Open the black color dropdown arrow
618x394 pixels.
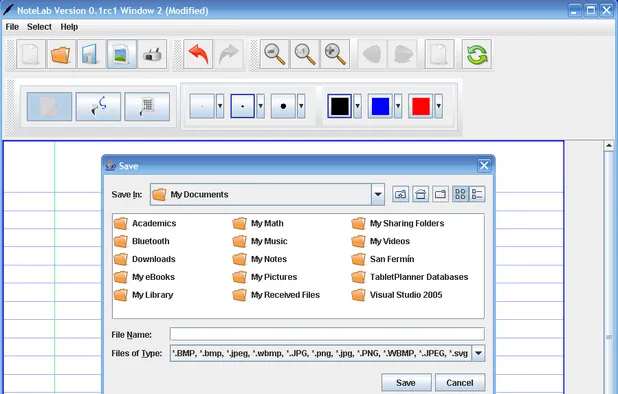(357, 106)
